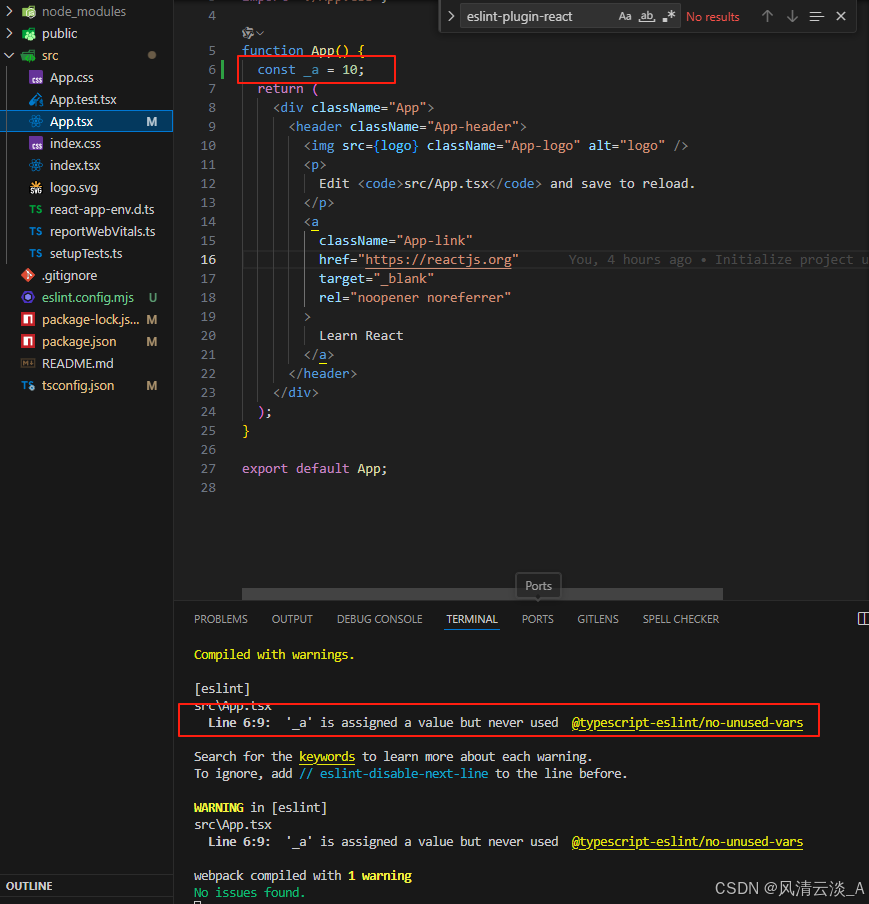The width and height of the screenshot is (869, 904).
Task: Open the code lens dropdown above function App
Action: [253, 33]
